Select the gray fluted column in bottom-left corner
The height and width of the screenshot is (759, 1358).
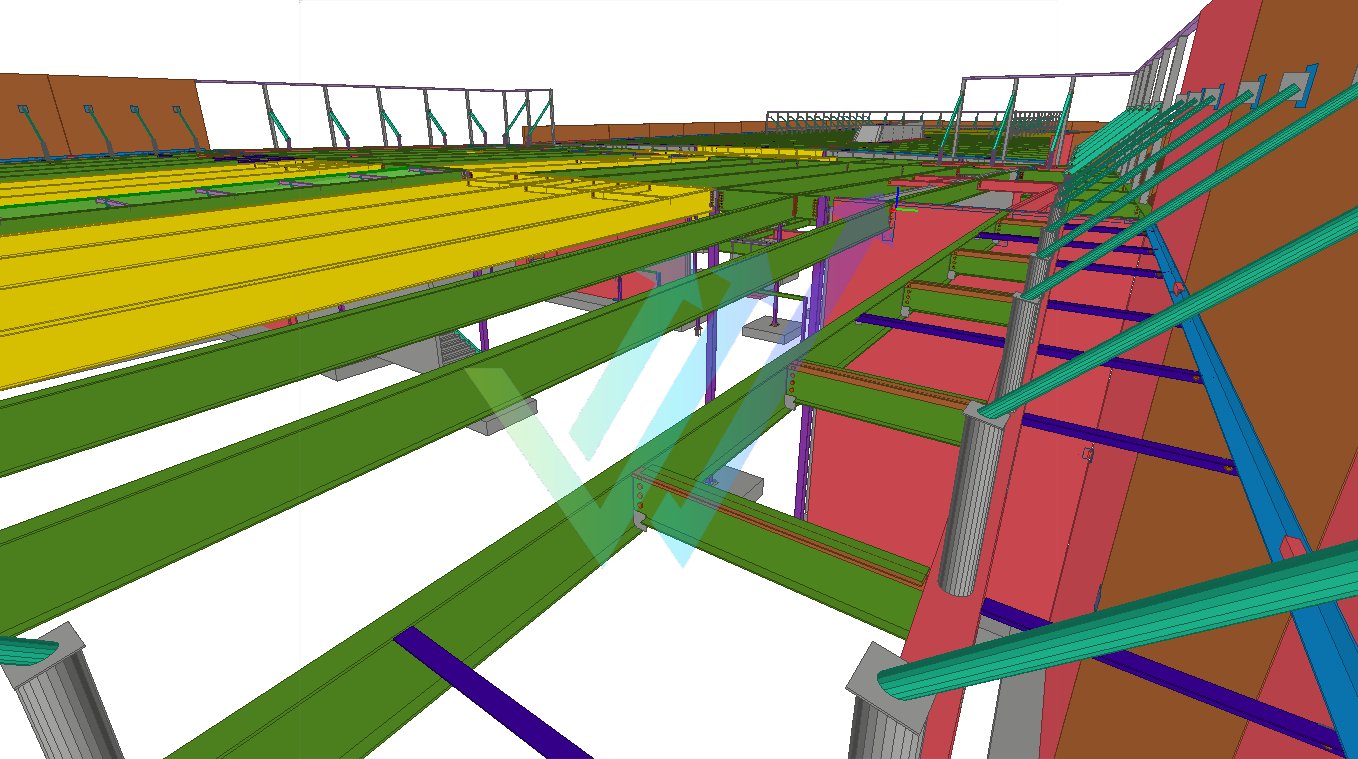coord(60,700)
